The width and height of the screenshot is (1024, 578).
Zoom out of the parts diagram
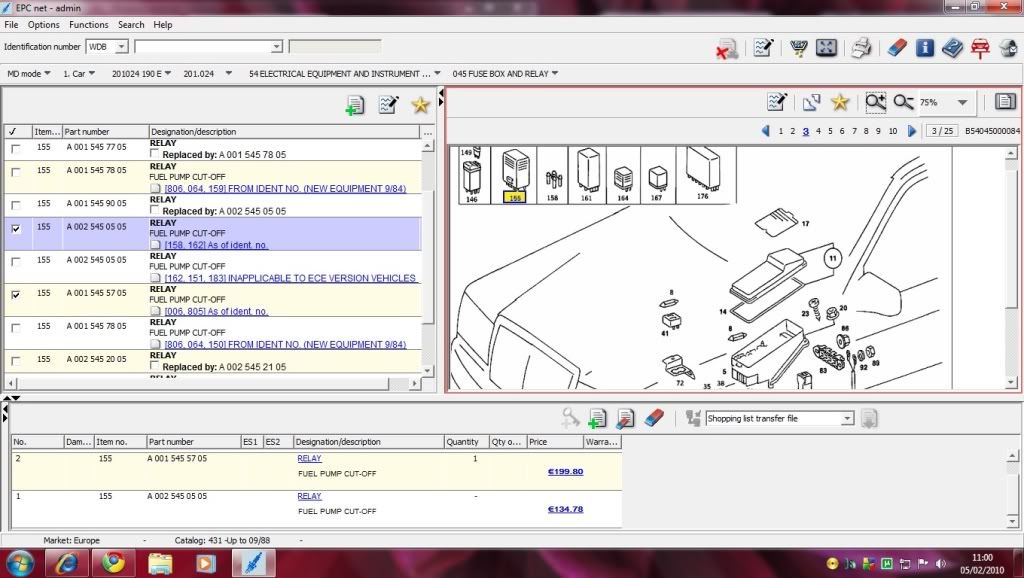pyautogui.click(x=903, y=102)
